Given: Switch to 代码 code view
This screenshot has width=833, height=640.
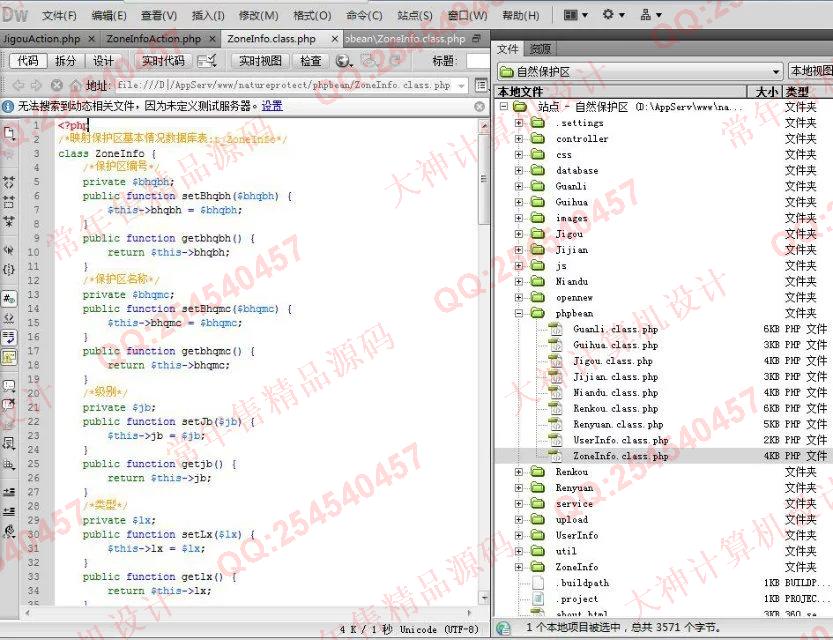Looking at the screenshot, I should click(28, 61).
